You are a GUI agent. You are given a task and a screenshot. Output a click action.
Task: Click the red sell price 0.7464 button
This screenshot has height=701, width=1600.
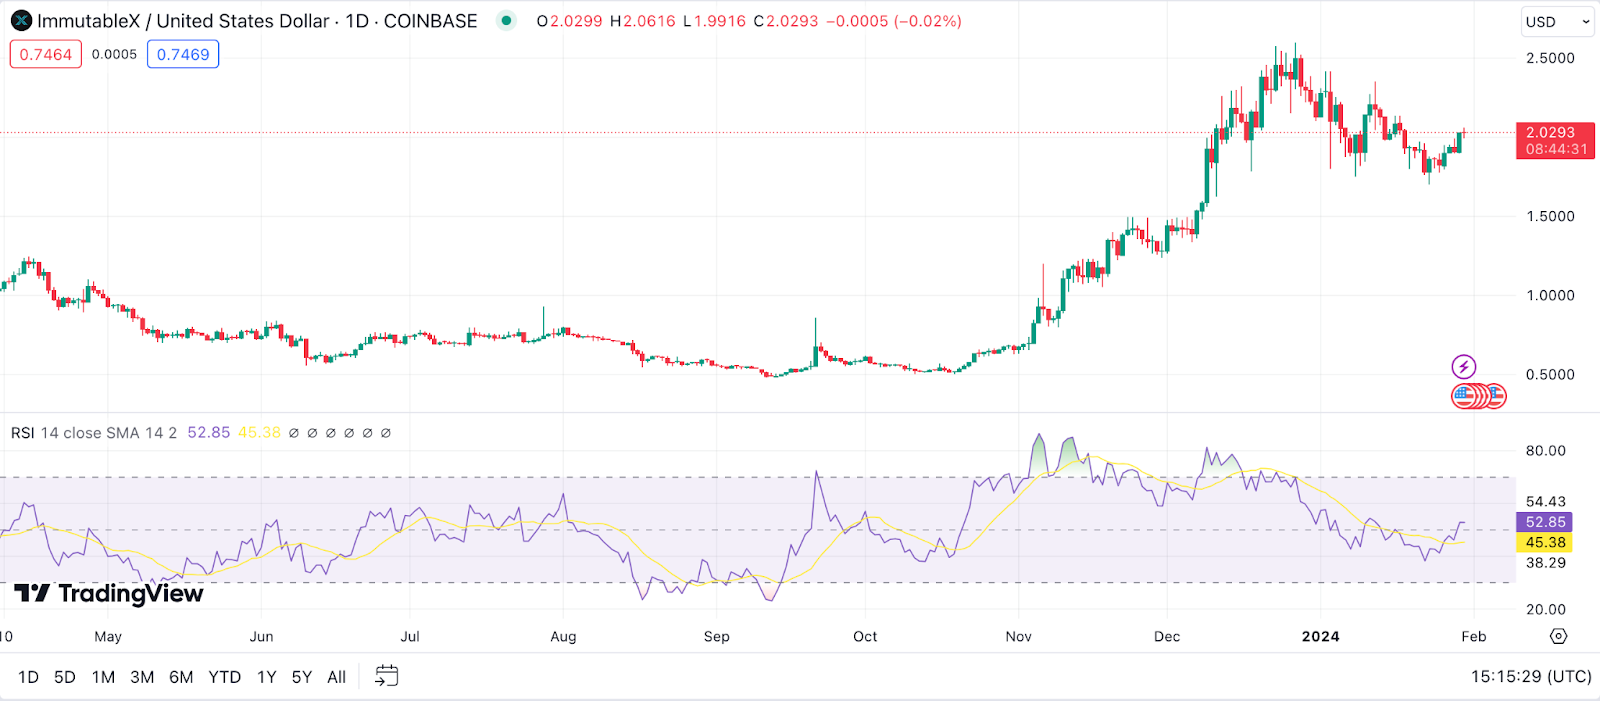46,54
